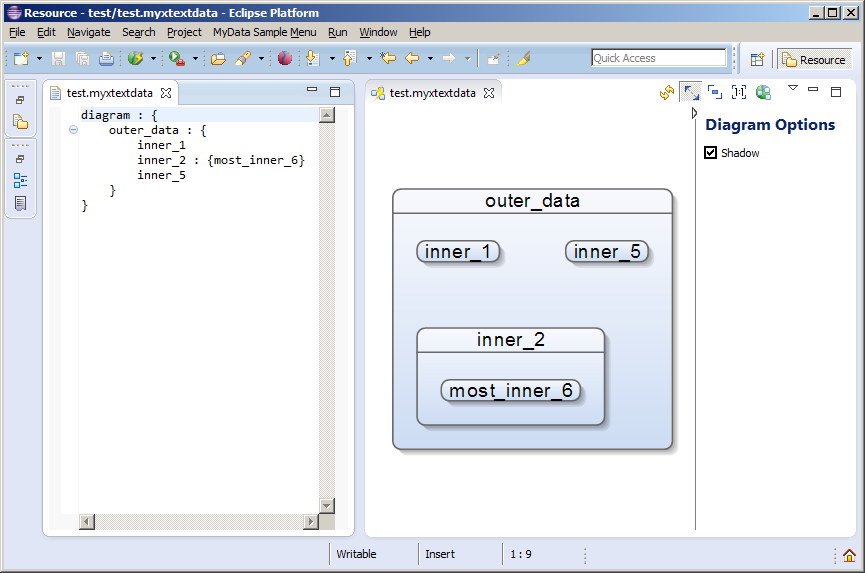Select the most_inner_6 diagram node
Image resolution: width=865 pixels, height=573 pixels.
tap(511, 391)
